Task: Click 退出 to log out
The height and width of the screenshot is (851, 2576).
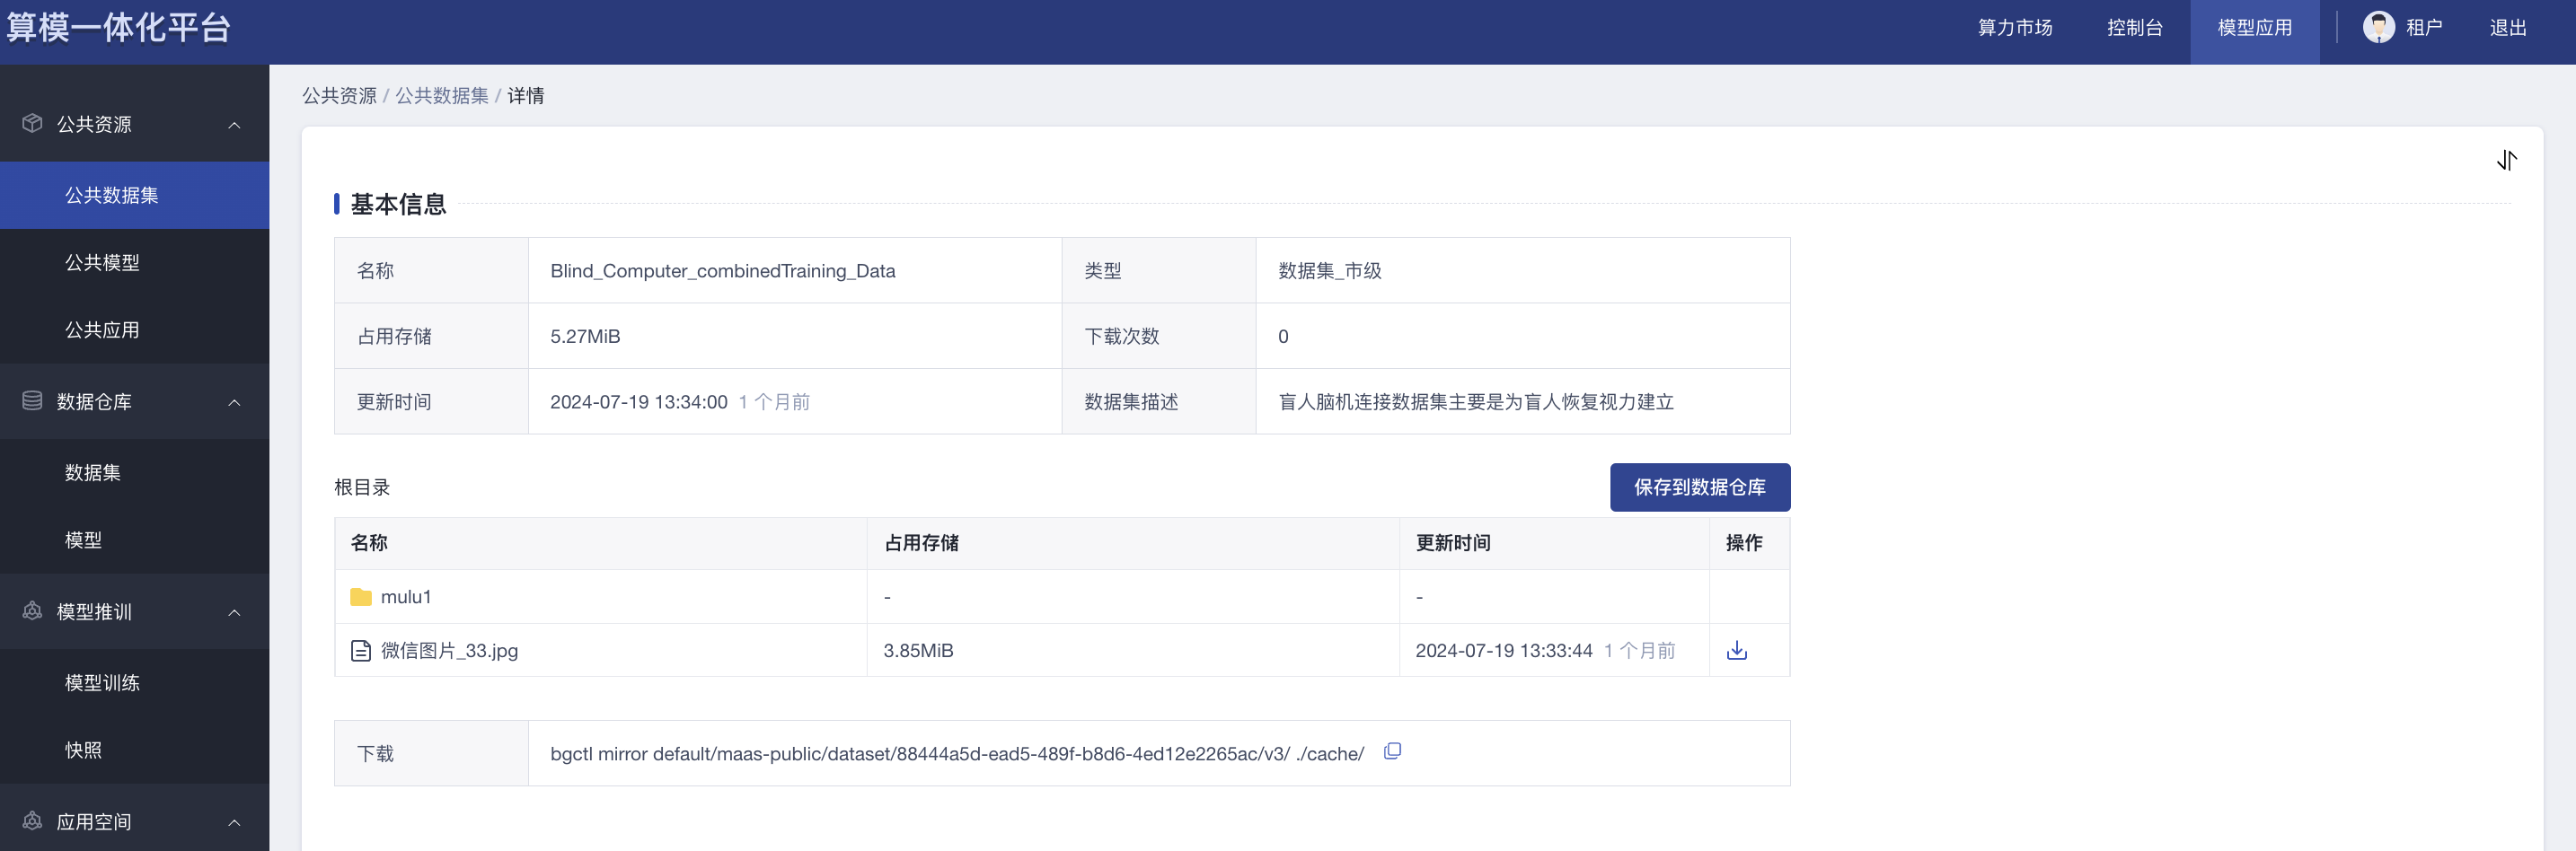Action: [x=2507, y=28]
